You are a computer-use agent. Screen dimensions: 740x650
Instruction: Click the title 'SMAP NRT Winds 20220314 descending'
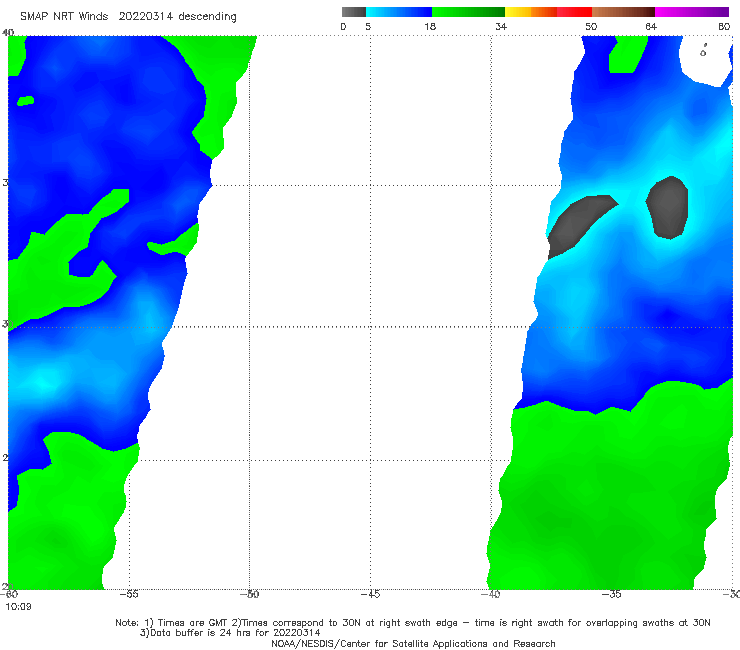[x=128, y=17]
